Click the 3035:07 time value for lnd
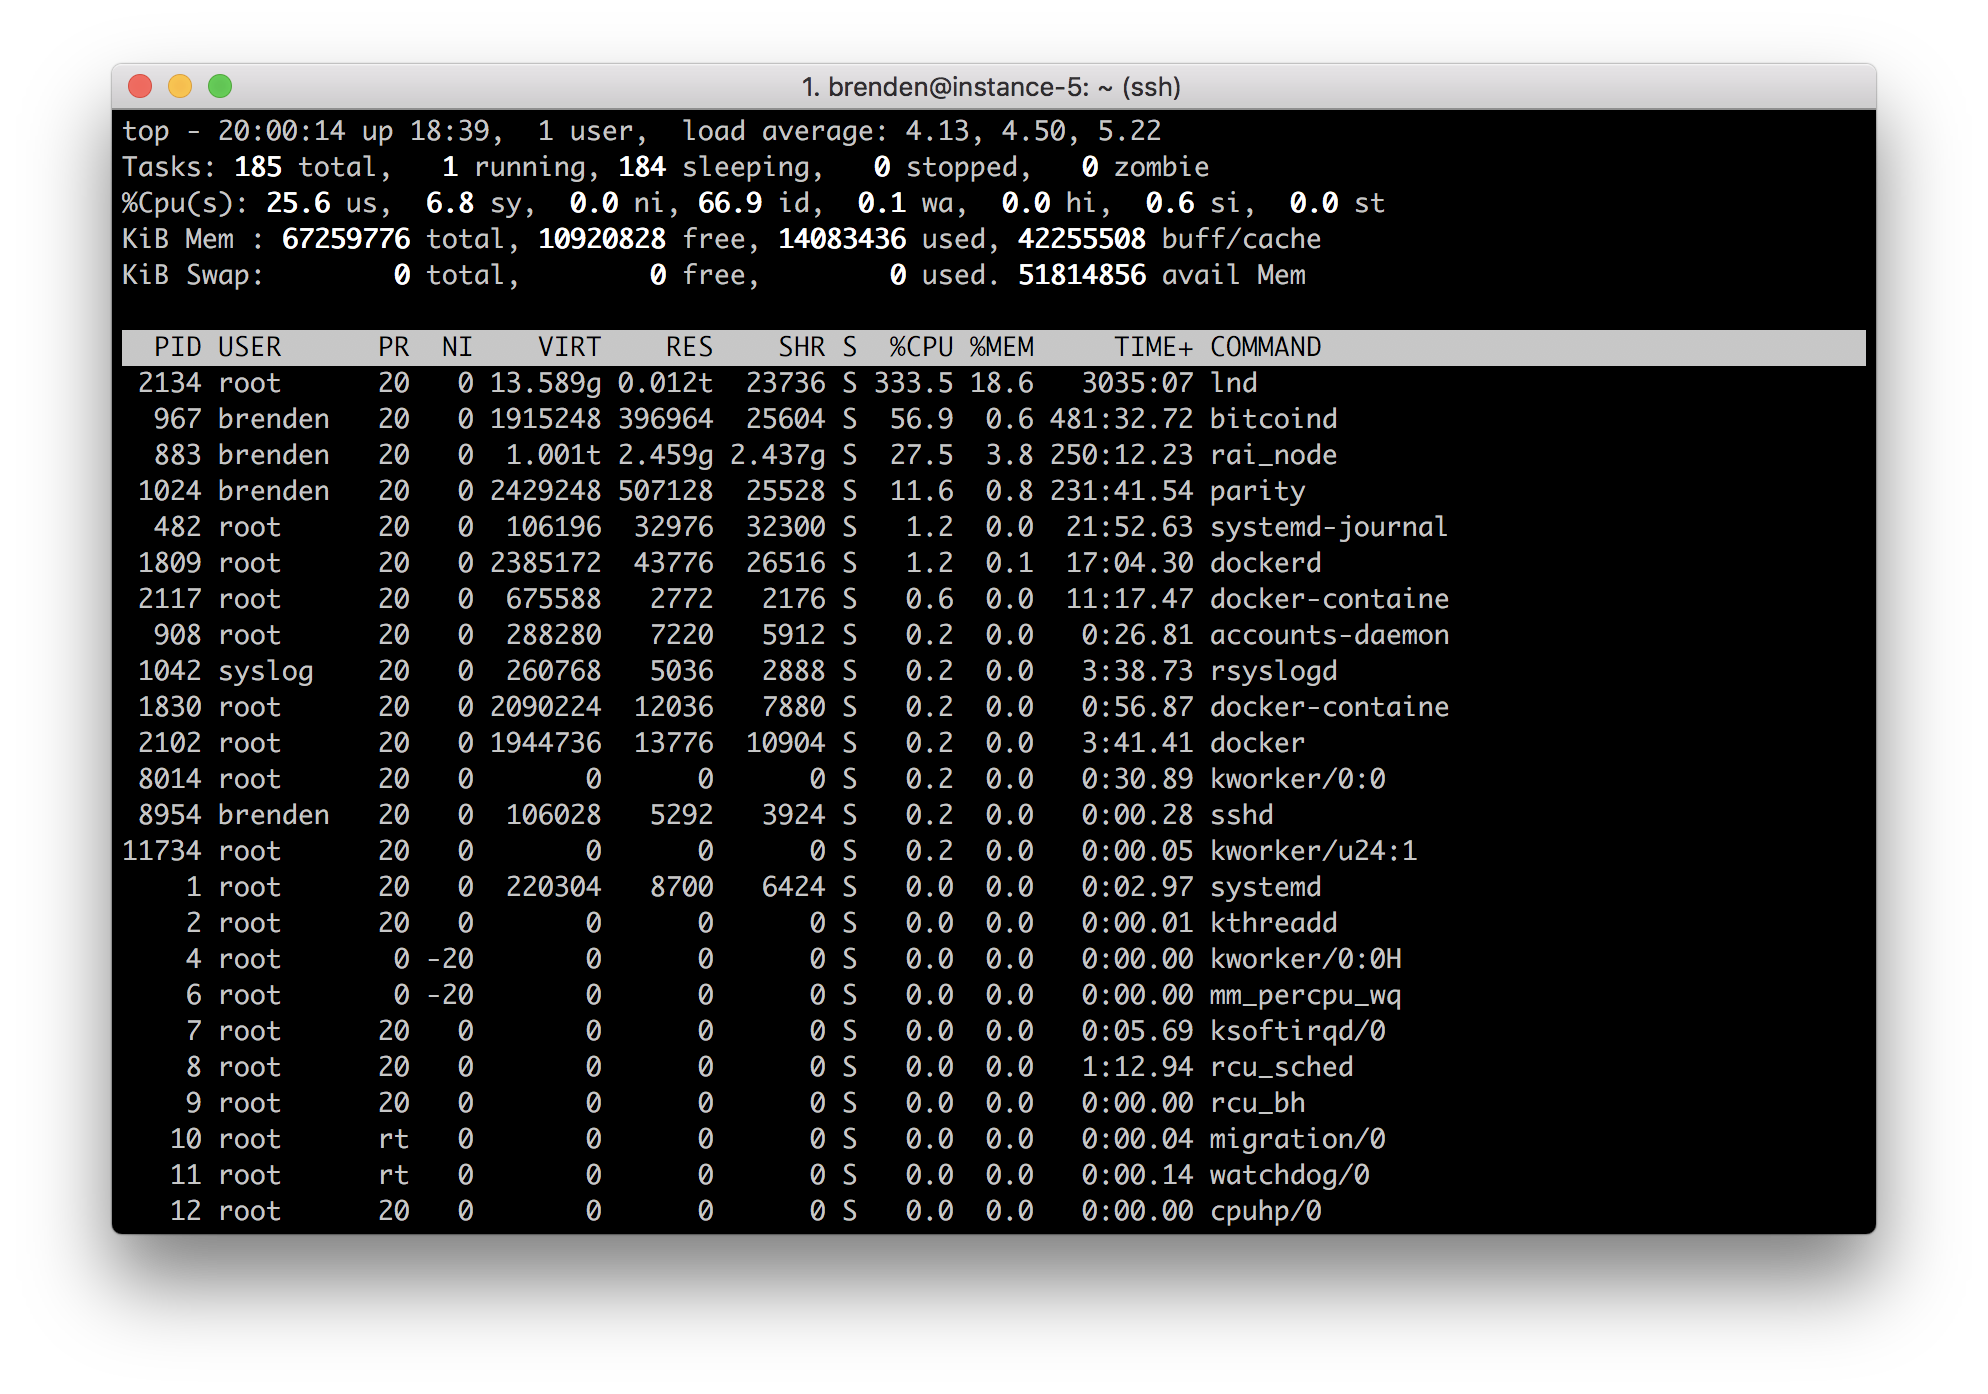The height and width of the screenshot is (1394, 1988). coord(1137,383)
